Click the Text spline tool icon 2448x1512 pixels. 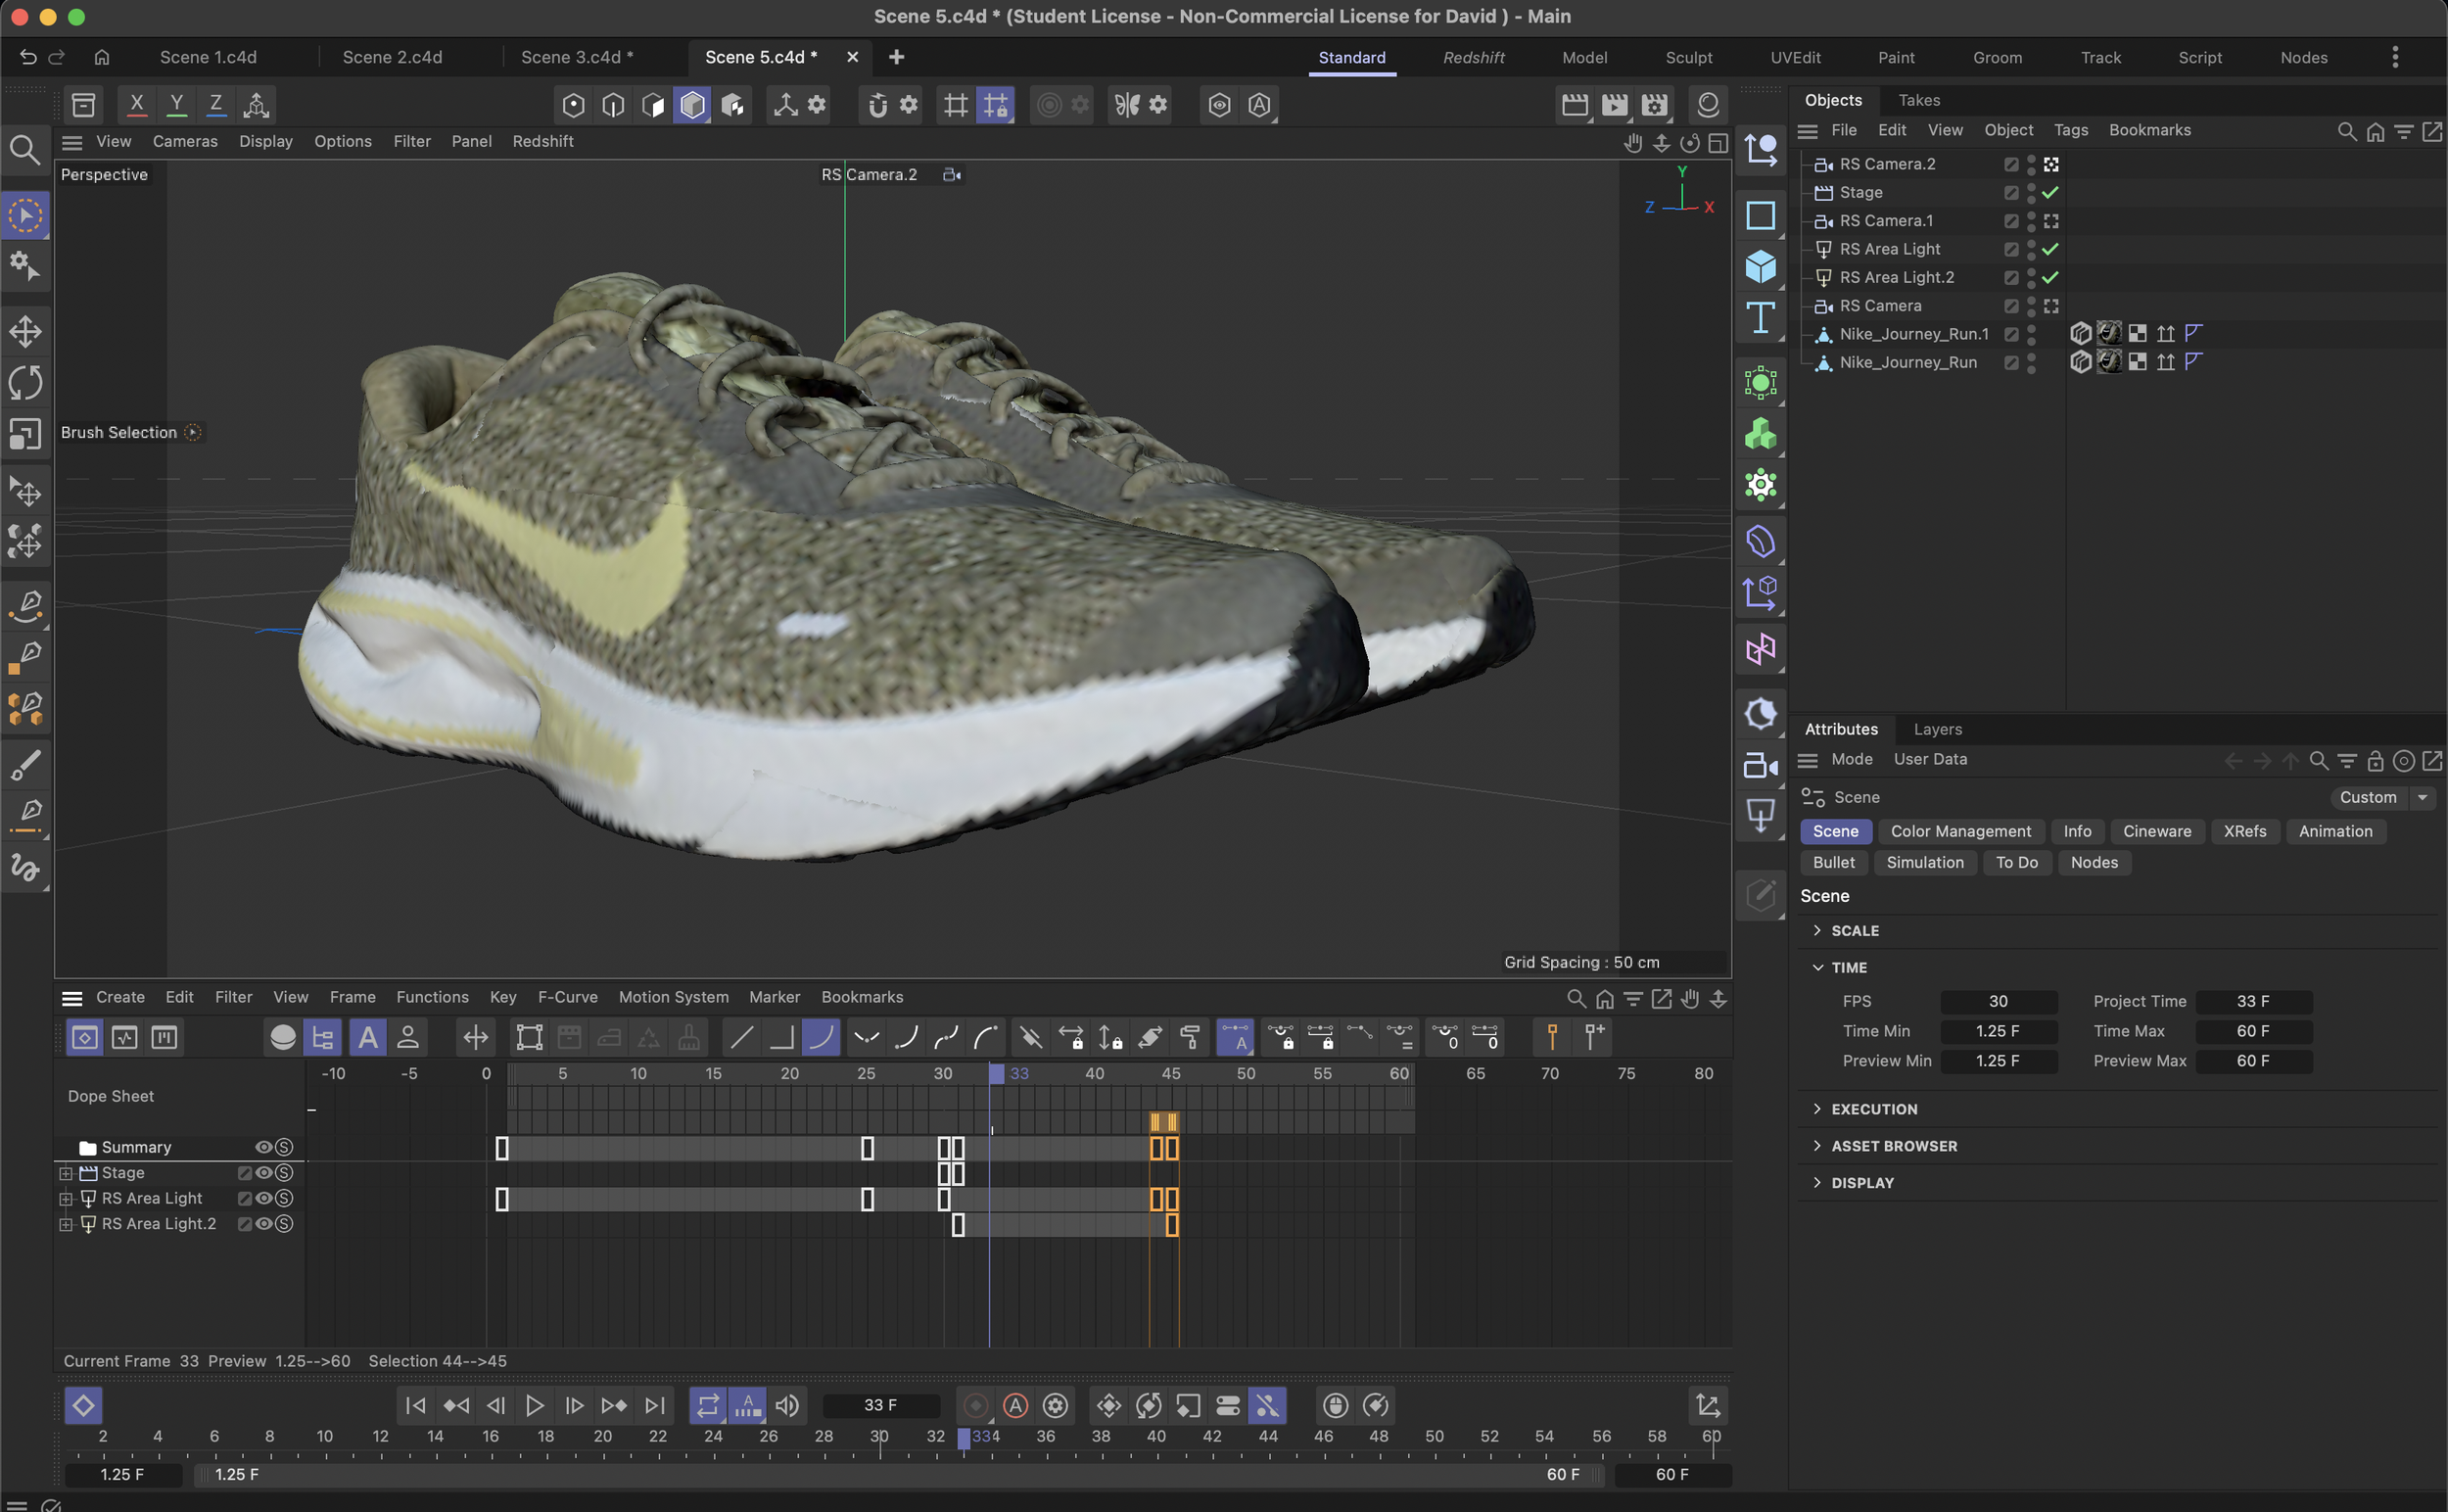pos(1760,318)
